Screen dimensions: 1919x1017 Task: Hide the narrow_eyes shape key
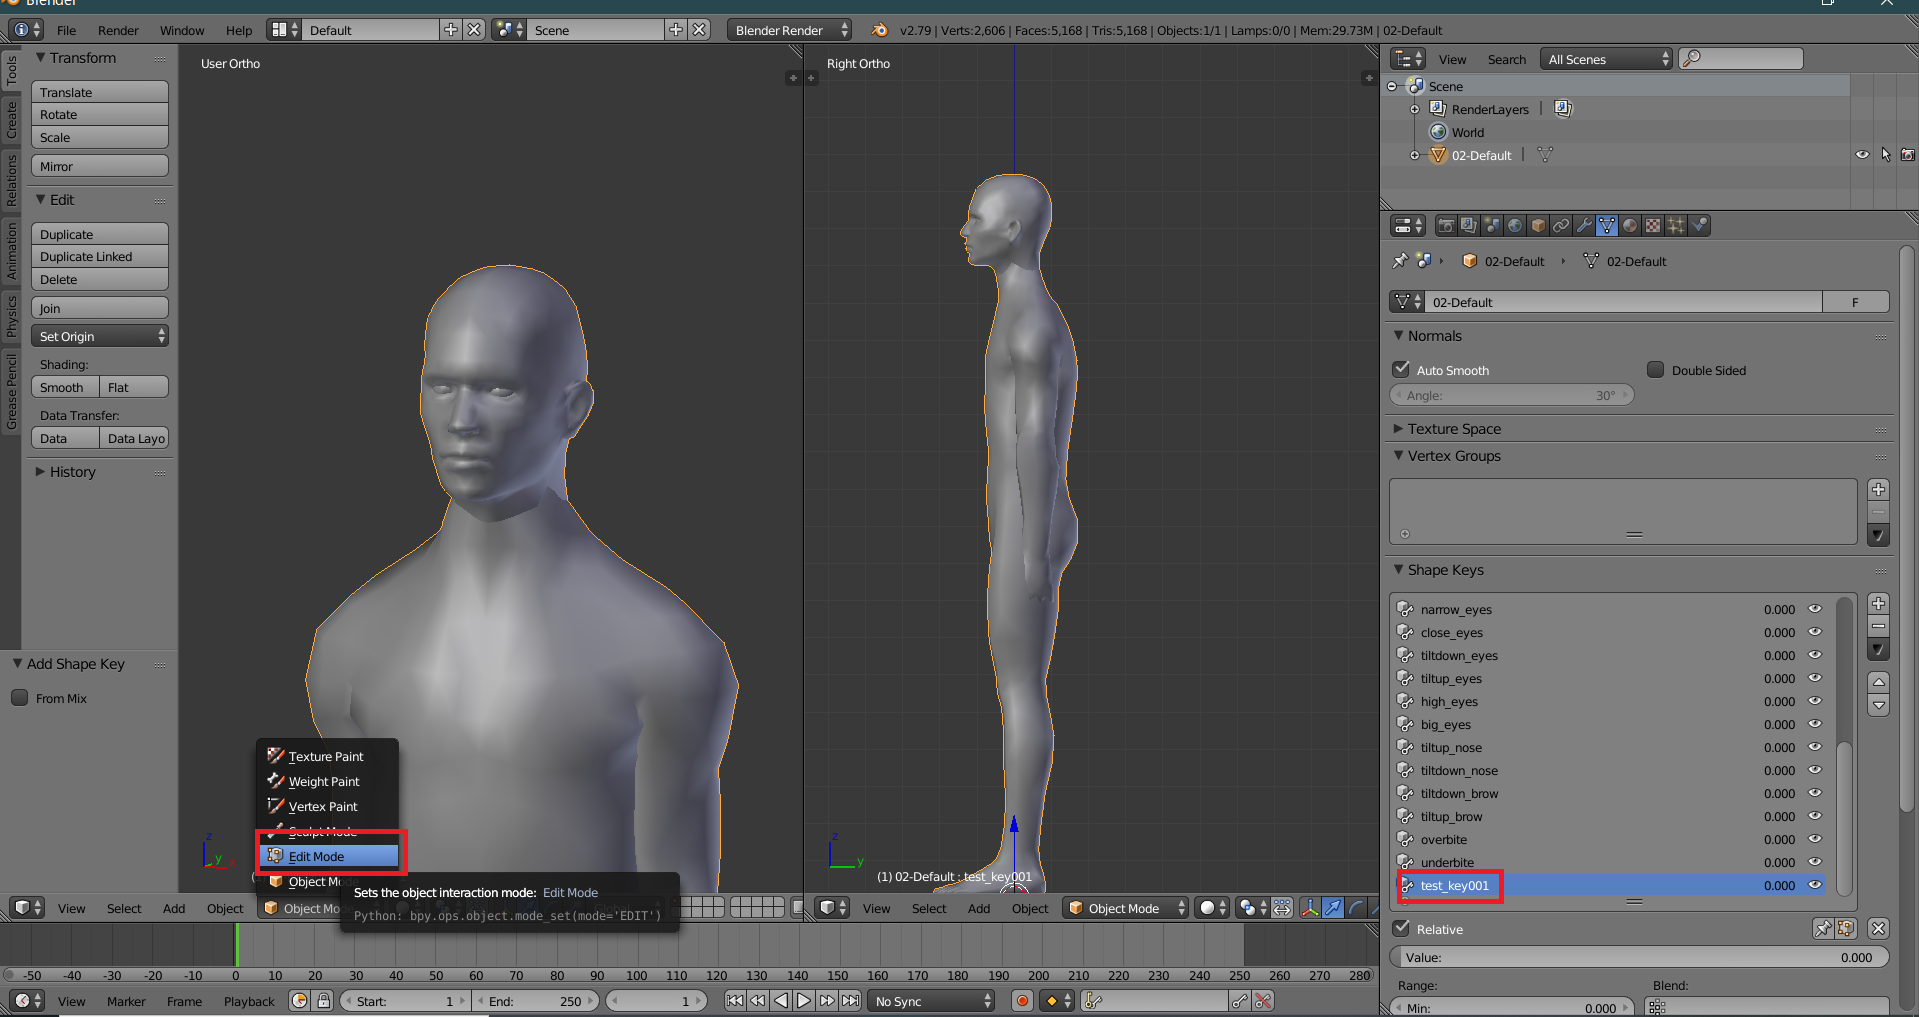click(1815, 609)
